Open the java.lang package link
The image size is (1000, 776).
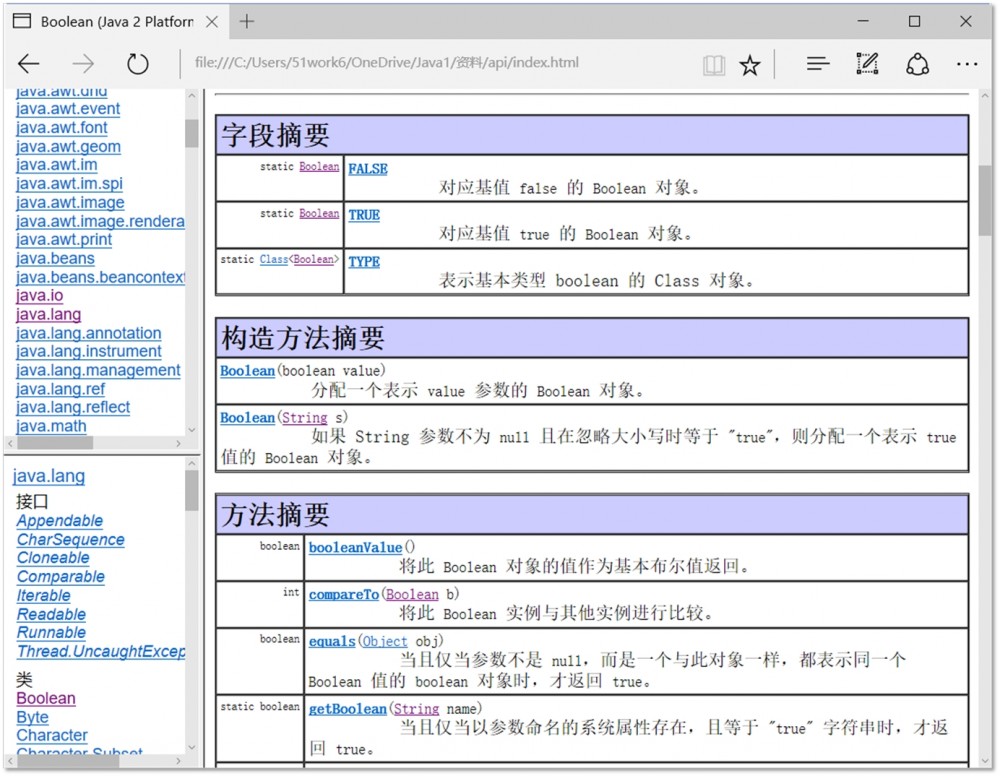(48, 314)
